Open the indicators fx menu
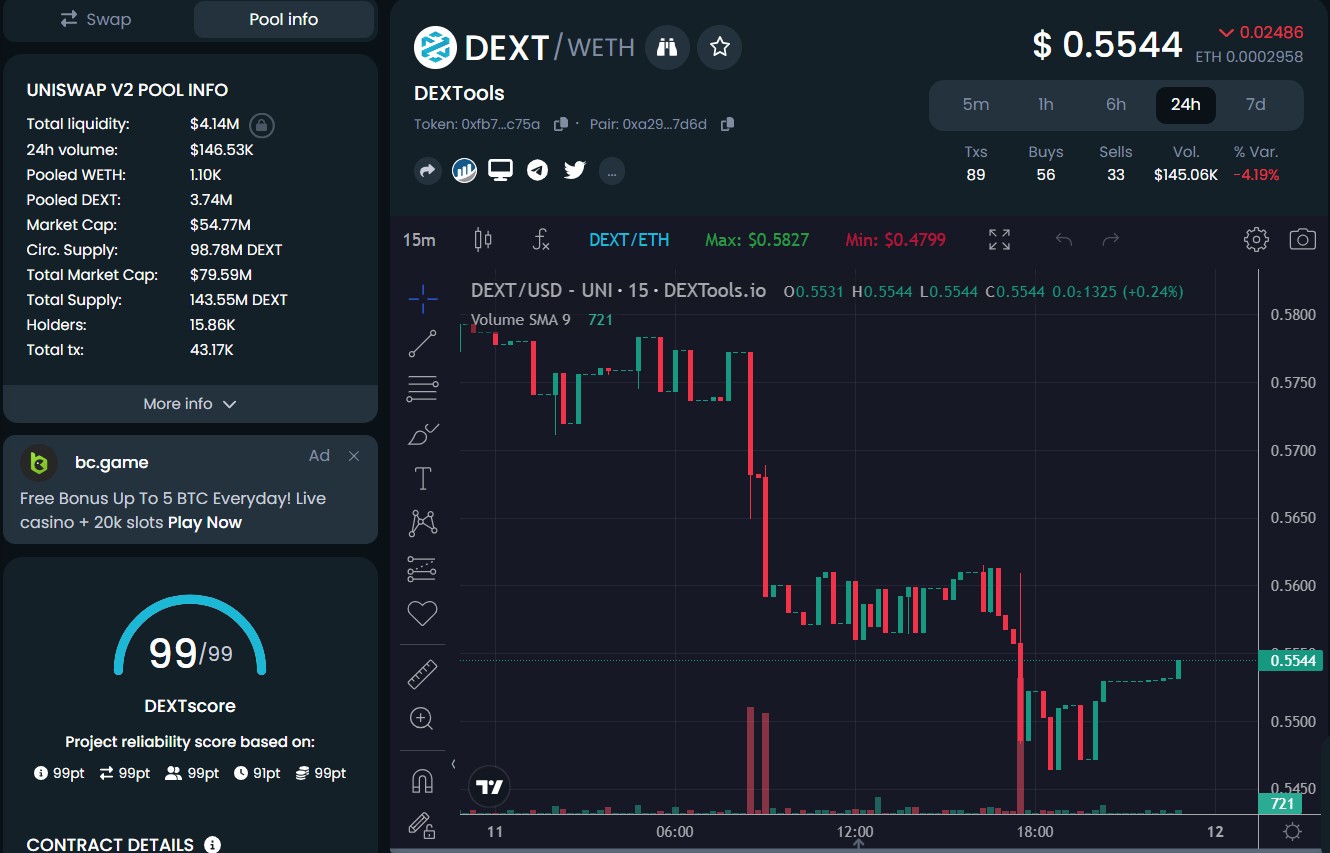This screenshot has height=853, width=1330. (x=541, y=239)
